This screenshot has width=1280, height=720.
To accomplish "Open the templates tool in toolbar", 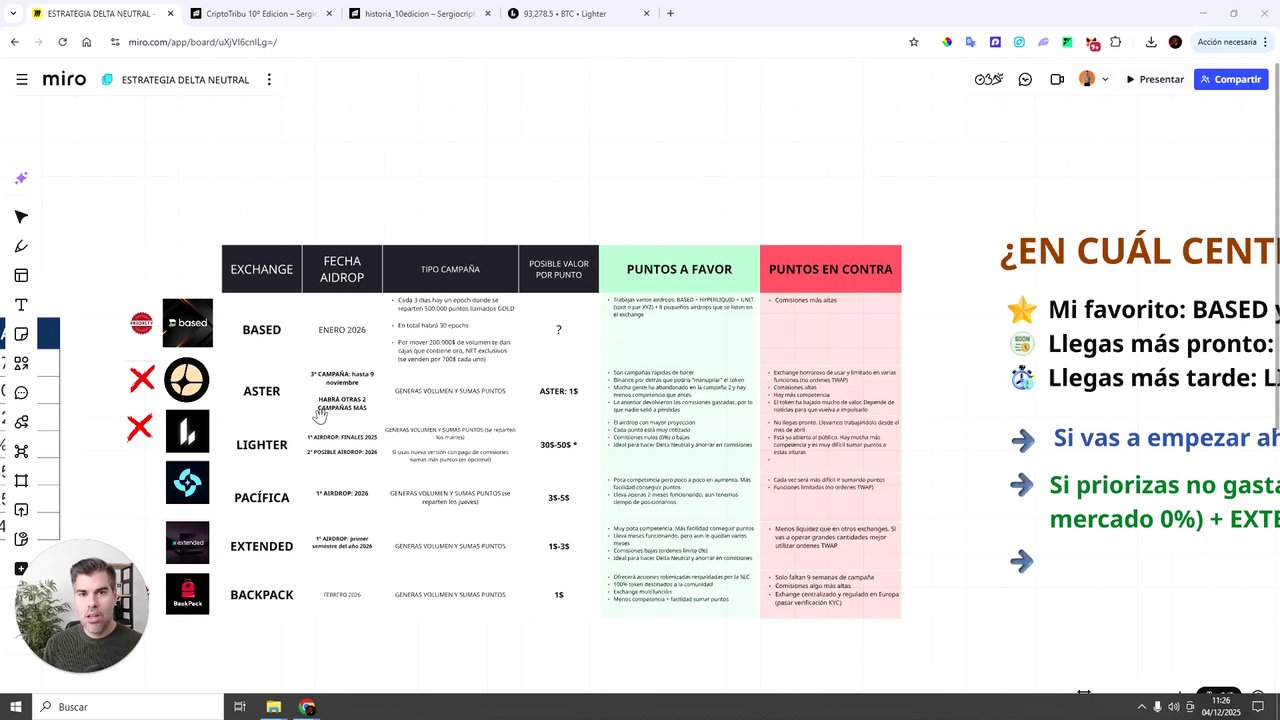I will coord(21,275).
